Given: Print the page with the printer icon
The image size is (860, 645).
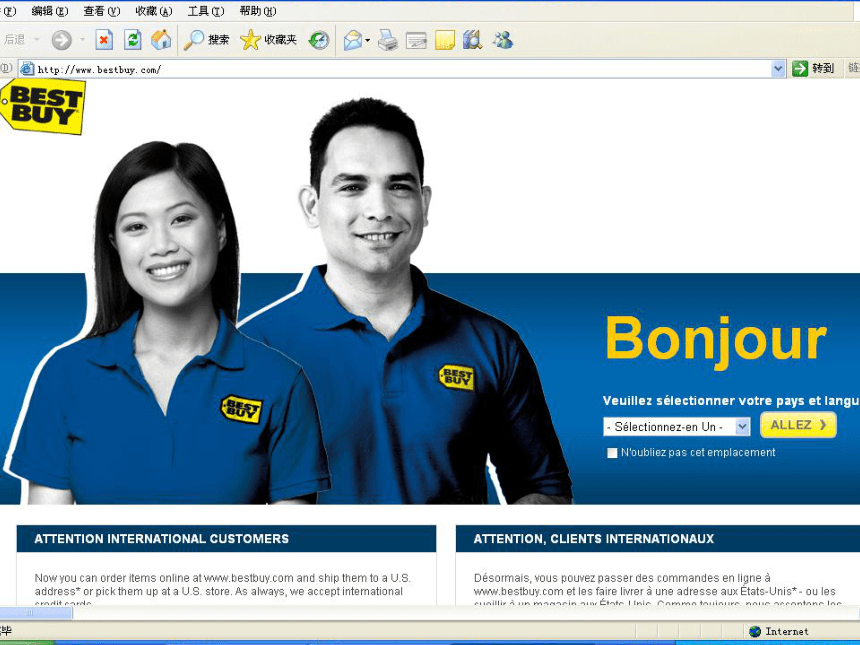Looking at the screenshot, I should pyautogui.click(x=388, y=40).
